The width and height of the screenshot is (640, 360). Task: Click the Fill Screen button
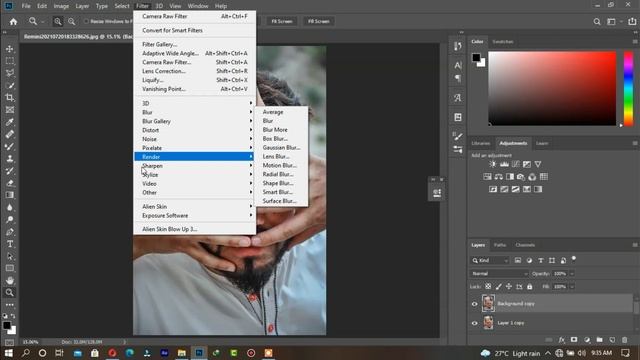[318, 21]
